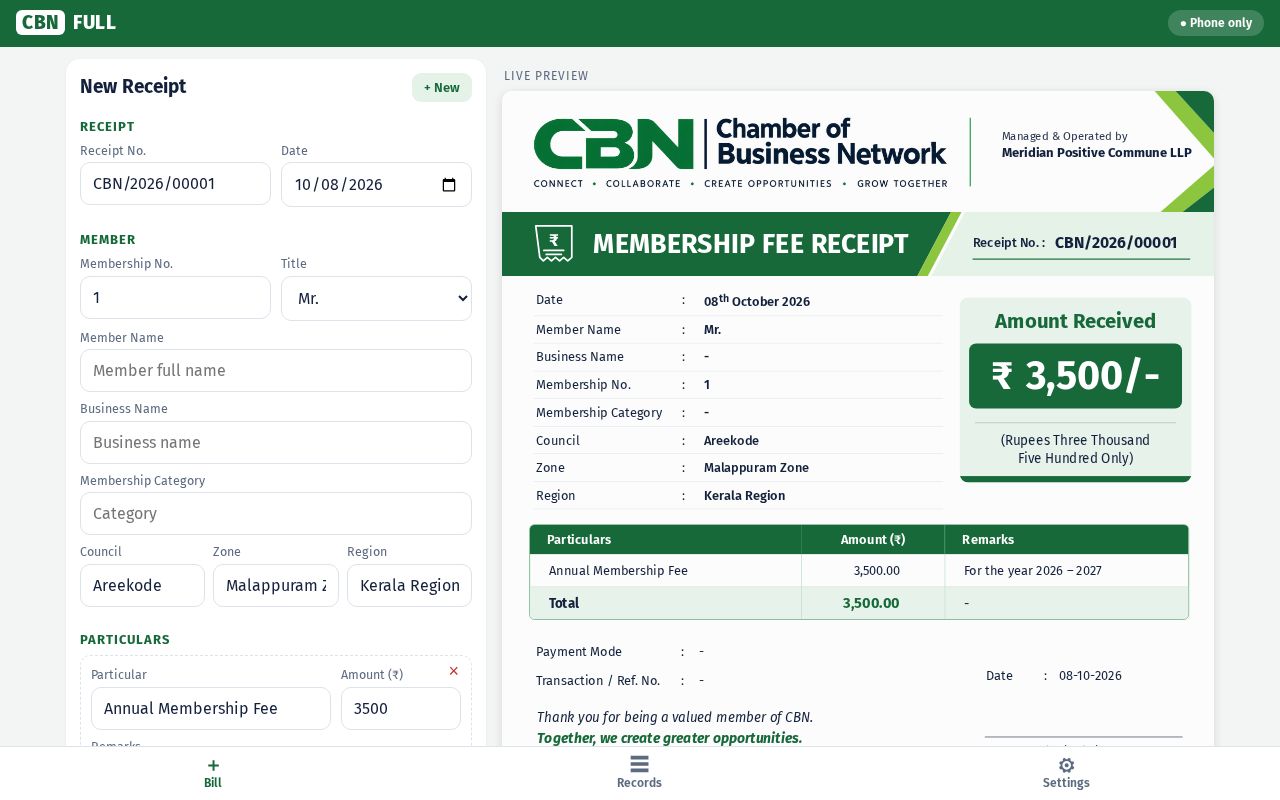Edit the Membership No. field
The image size is (1280, 800).
[175, 298]
